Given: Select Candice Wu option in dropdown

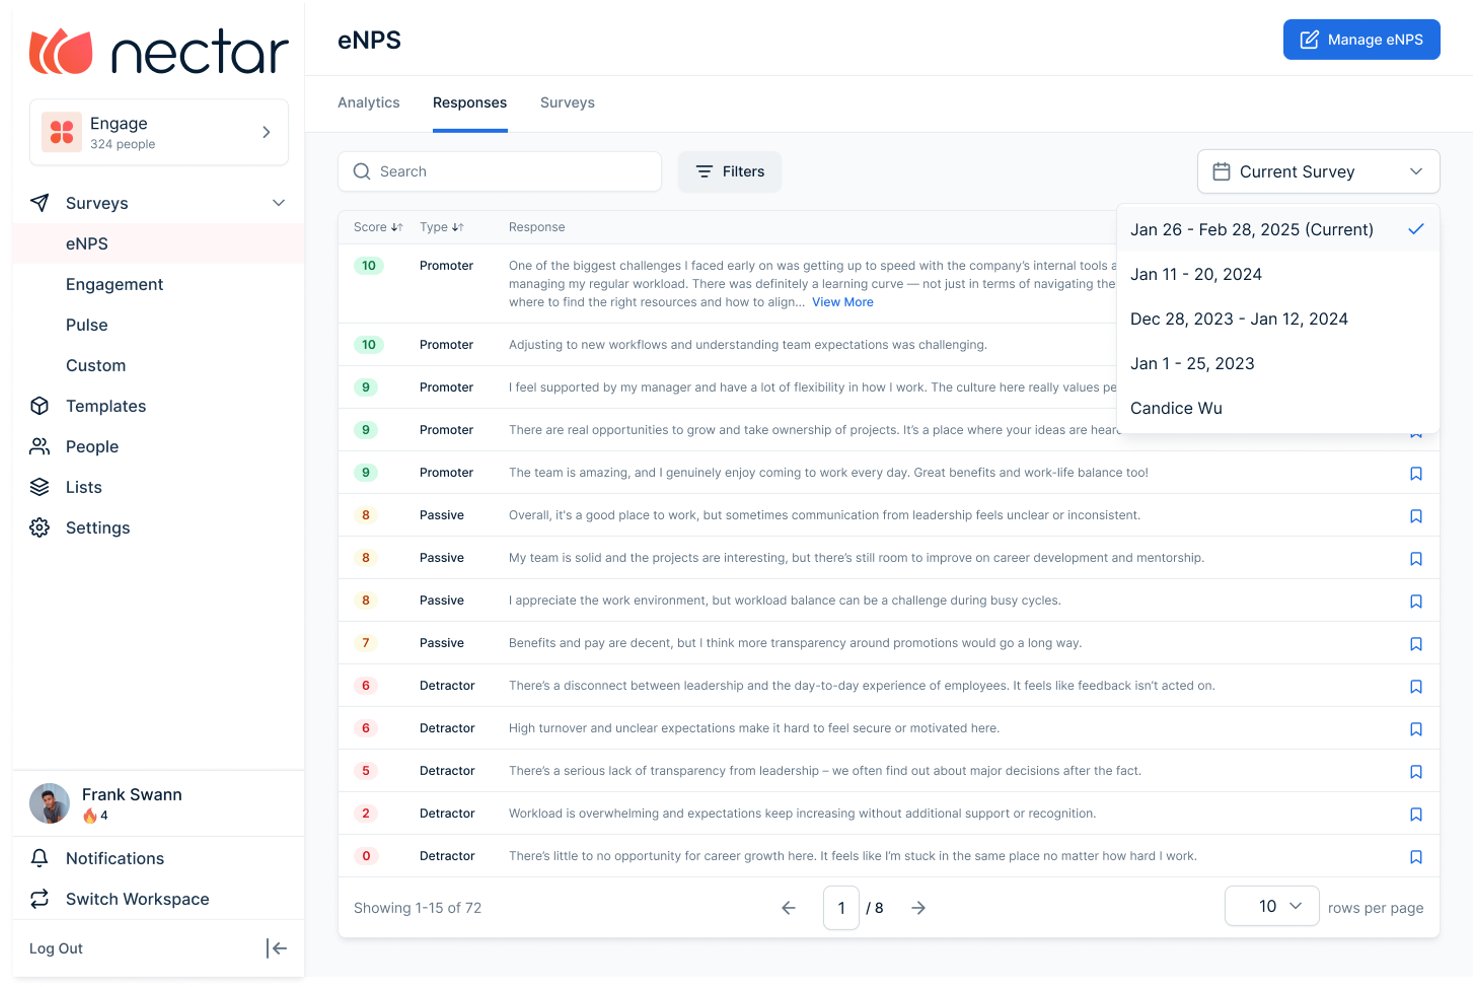Looking at the screenshot, I should click(1277, 408).
